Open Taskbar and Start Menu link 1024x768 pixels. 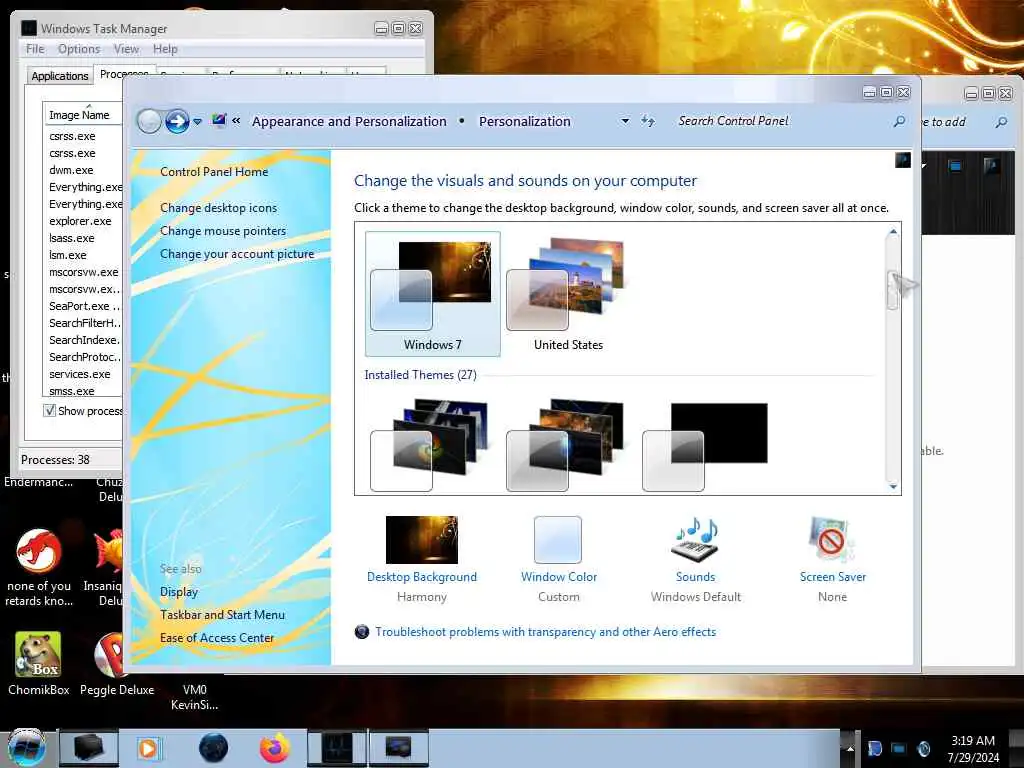(222, 615)
